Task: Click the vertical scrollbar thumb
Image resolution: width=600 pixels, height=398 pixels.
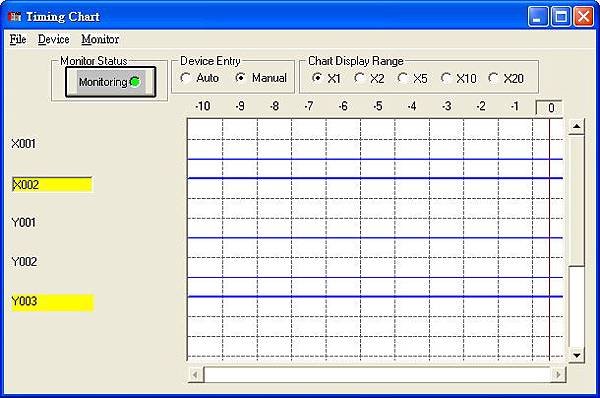Action: (x=576, y=200)
